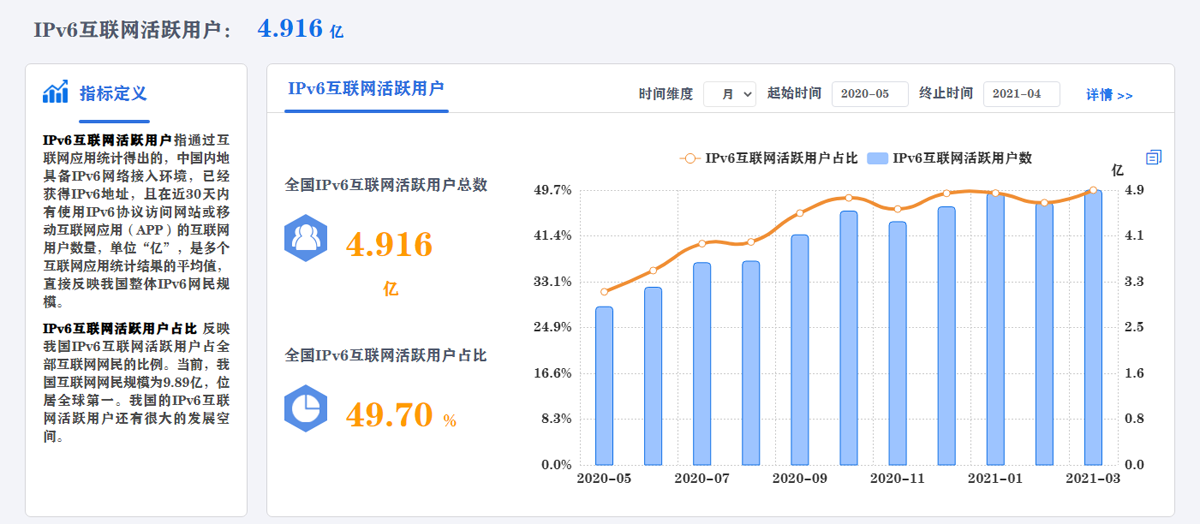The height and width of the screenshot is (524, 1200).
Task: Click the 2020-05 bar in chart
Action: 604,385
